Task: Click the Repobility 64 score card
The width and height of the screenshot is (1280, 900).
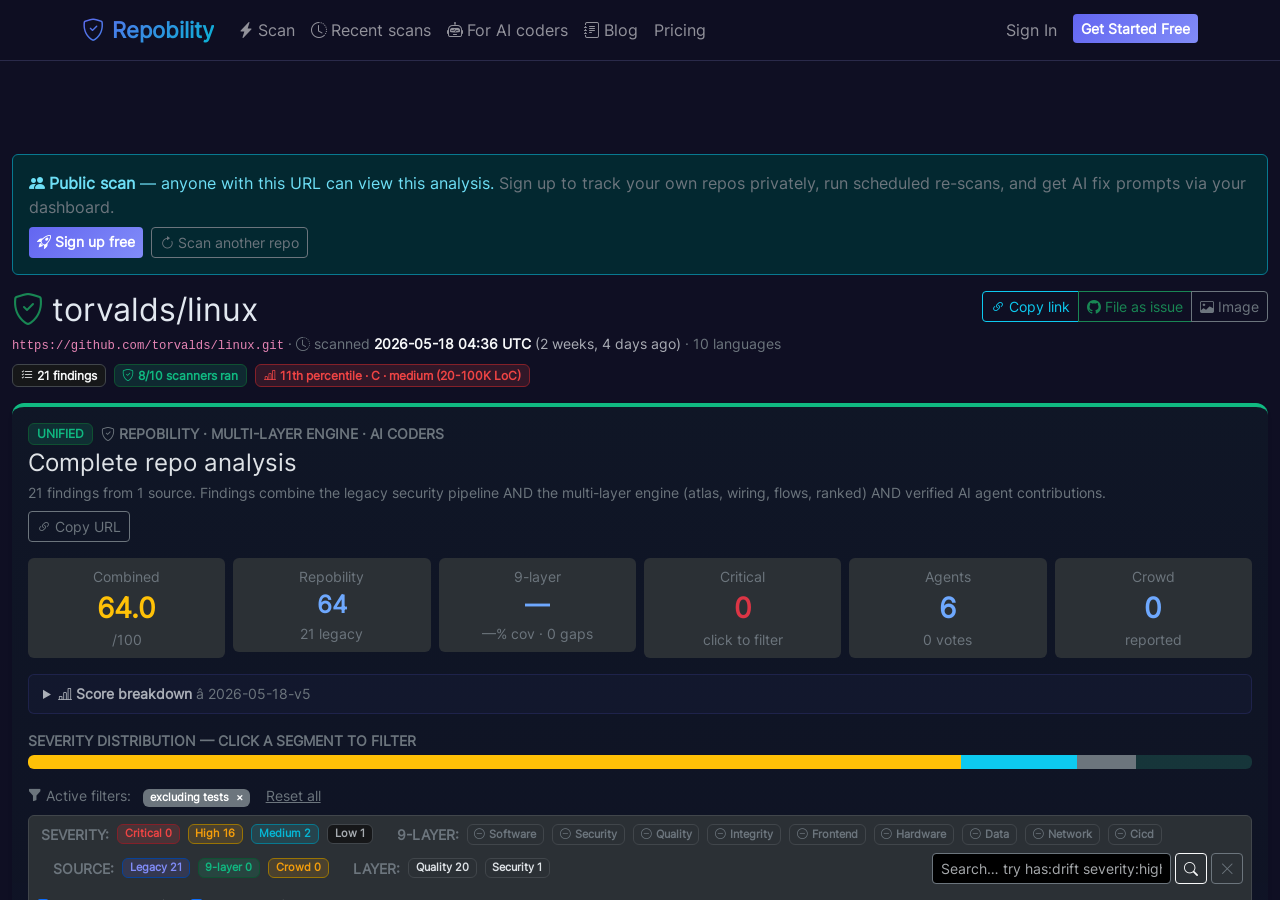Action: point(332,605)
